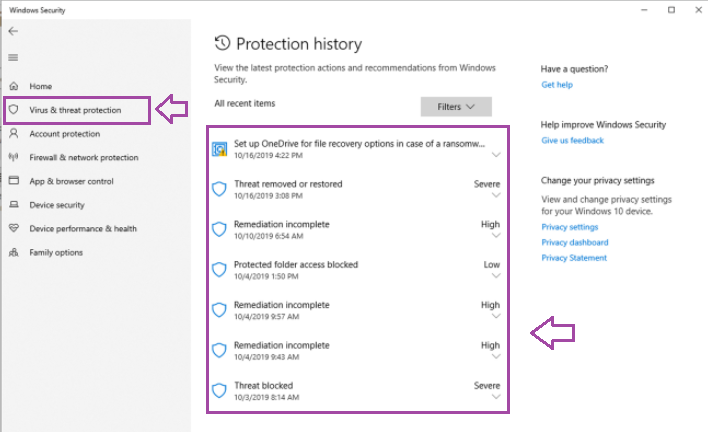
Task: Click the Privacy settings link
Action: (570, 227)
